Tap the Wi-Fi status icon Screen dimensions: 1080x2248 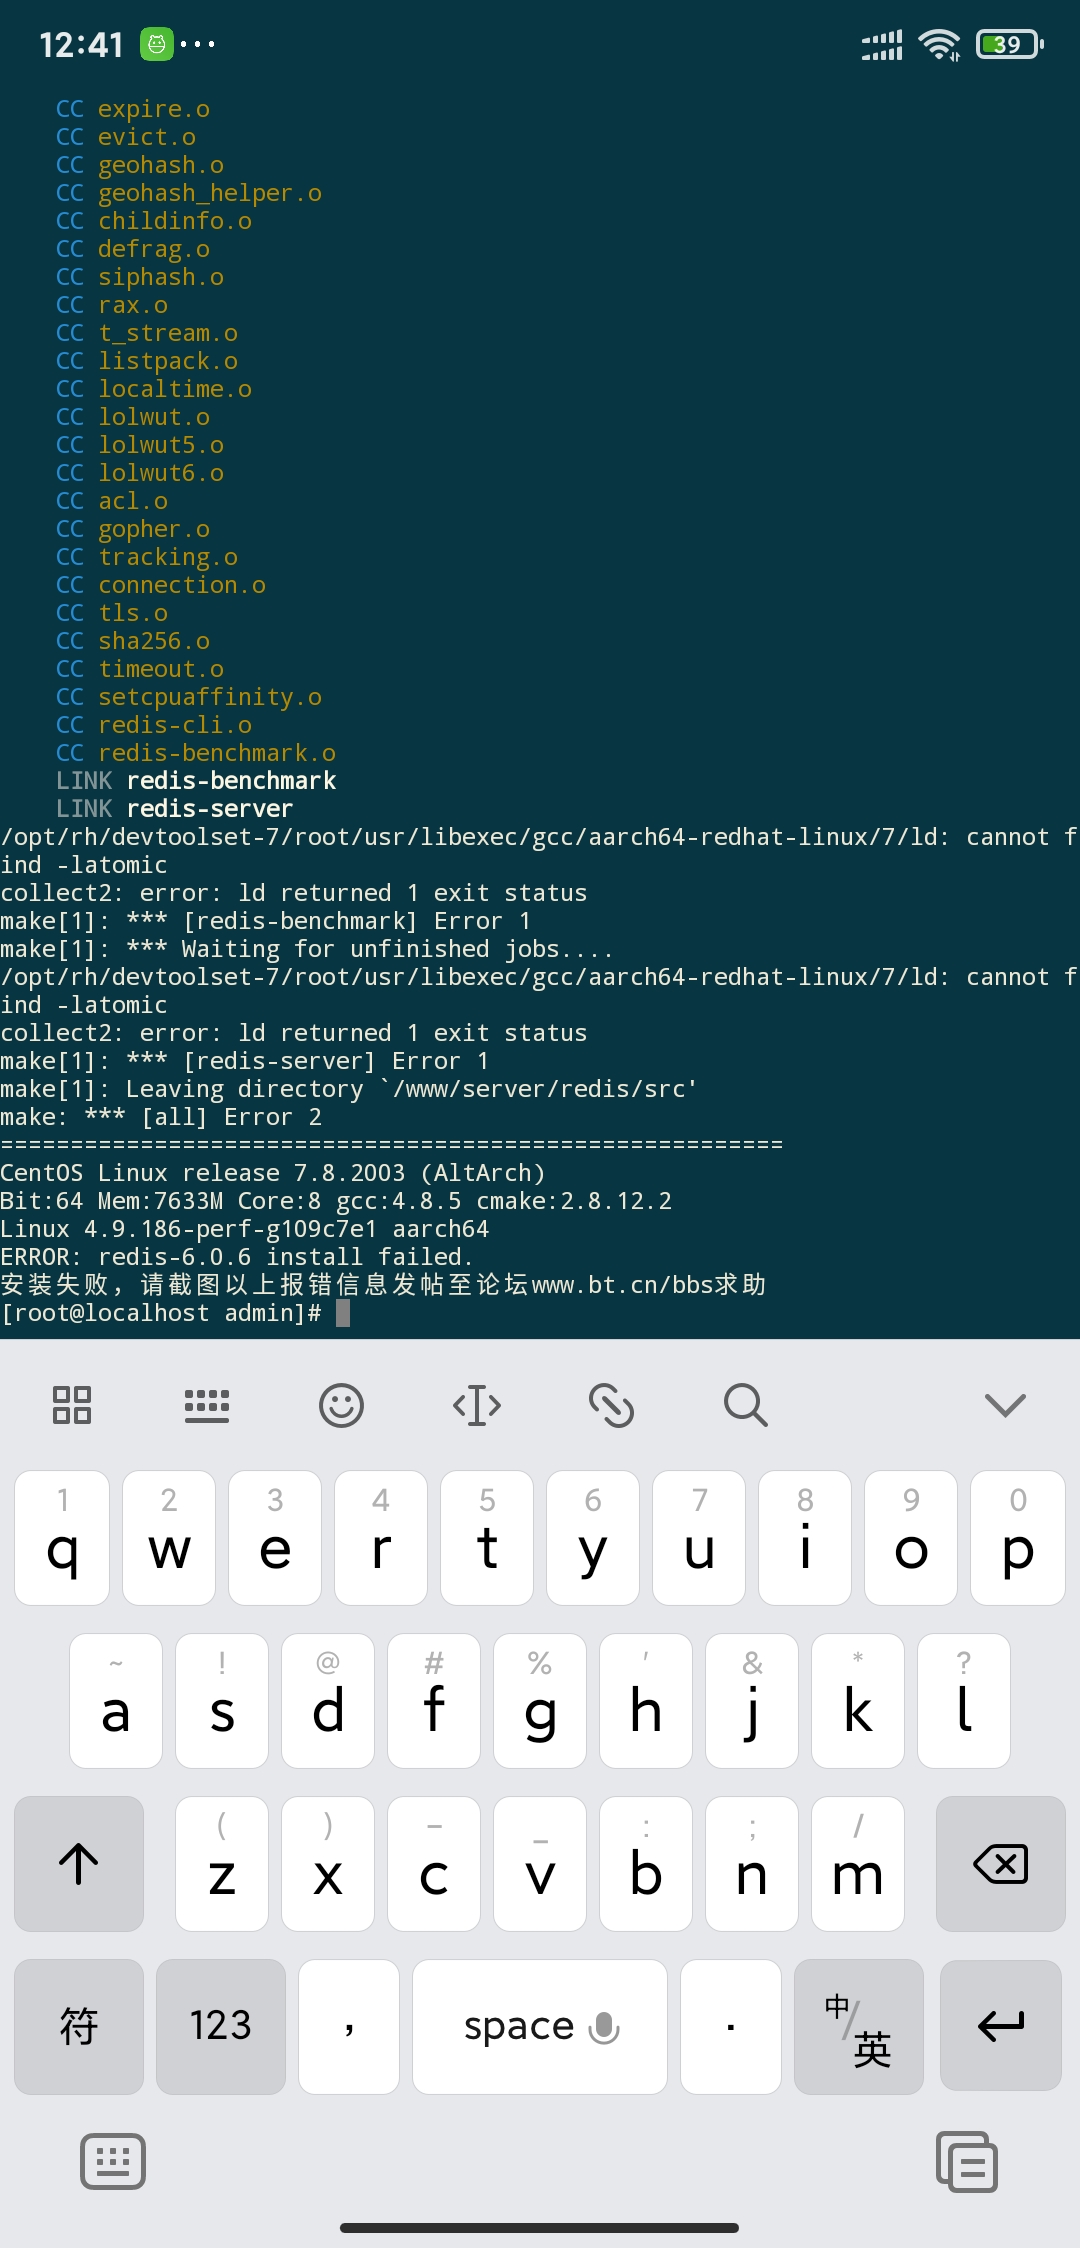pyautogui.click(x=939, y=44)
